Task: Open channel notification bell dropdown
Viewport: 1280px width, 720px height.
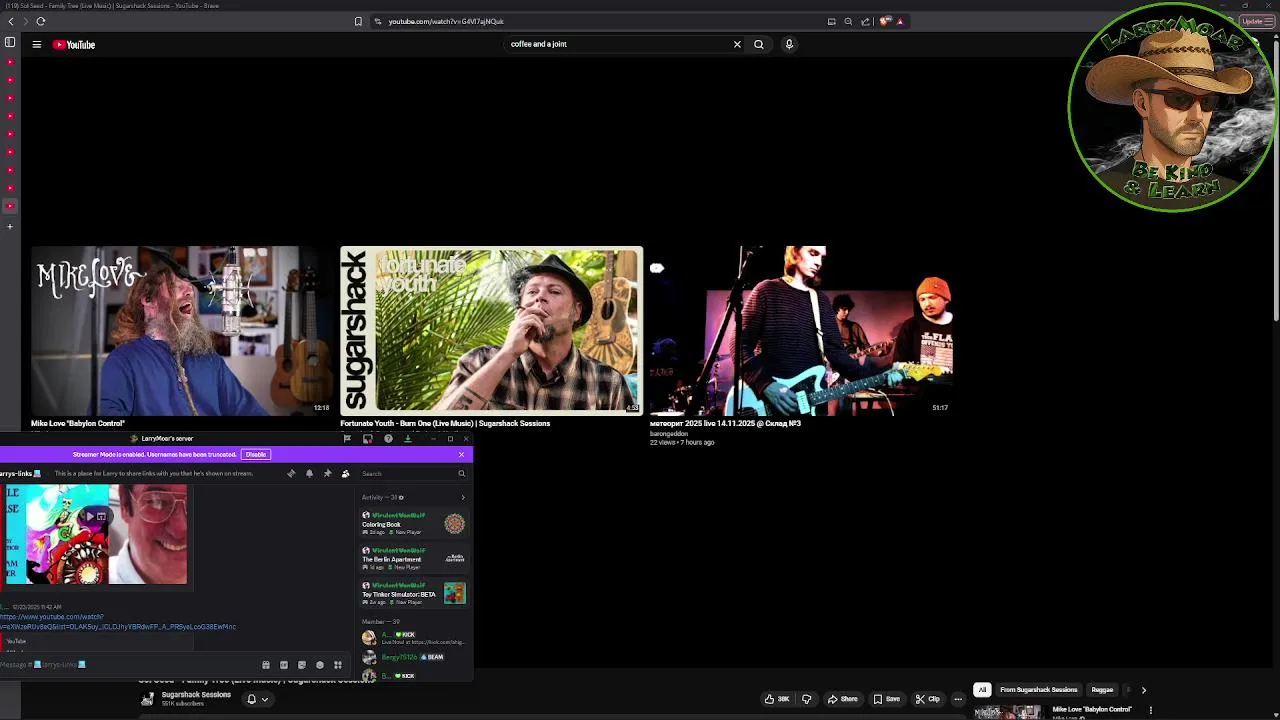Action: pyautogui.click(x=257, y=699)
